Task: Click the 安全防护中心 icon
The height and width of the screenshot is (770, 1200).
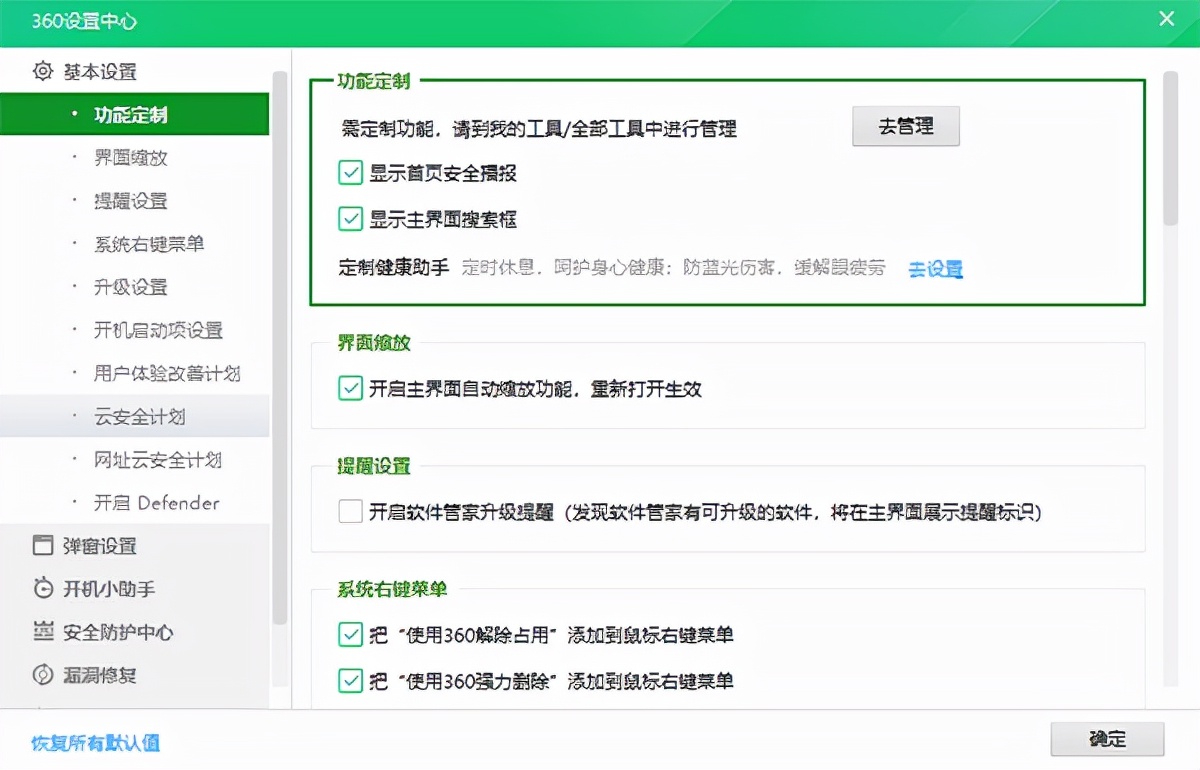Action: click(x=43, y=632)
